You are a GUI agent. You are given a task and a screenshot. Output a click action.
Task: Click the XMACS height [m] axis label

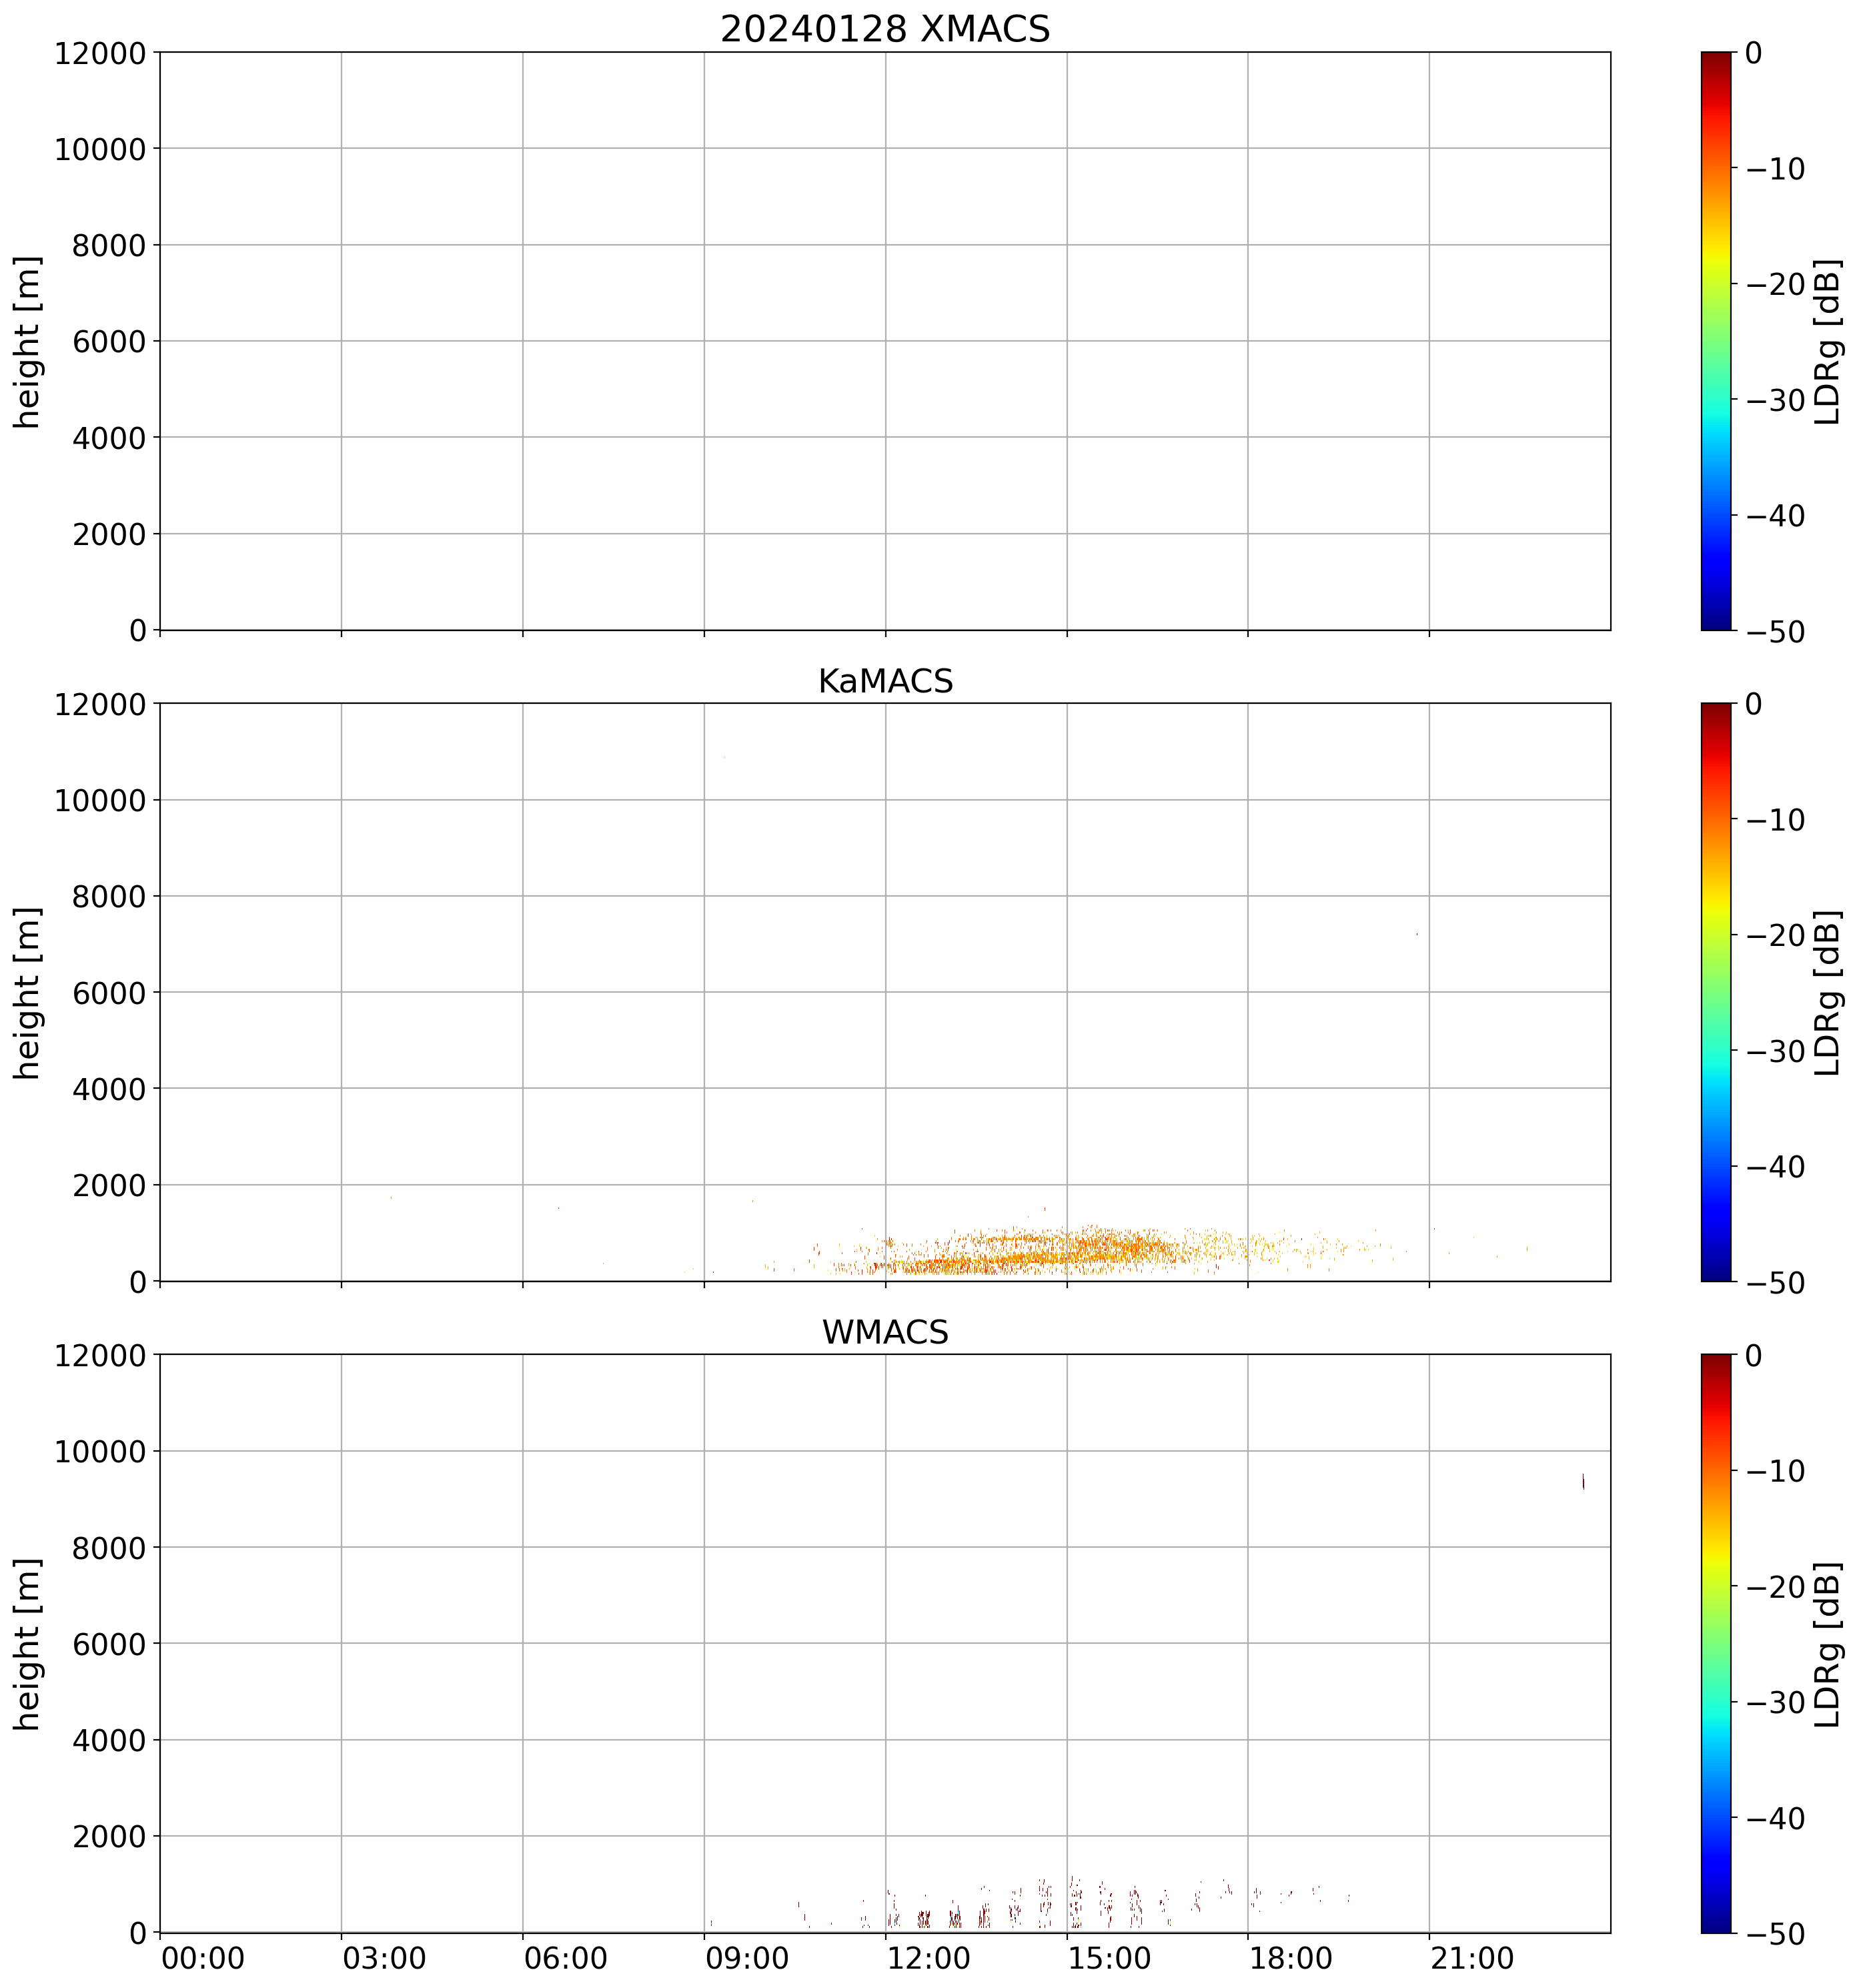click(28, 341)
